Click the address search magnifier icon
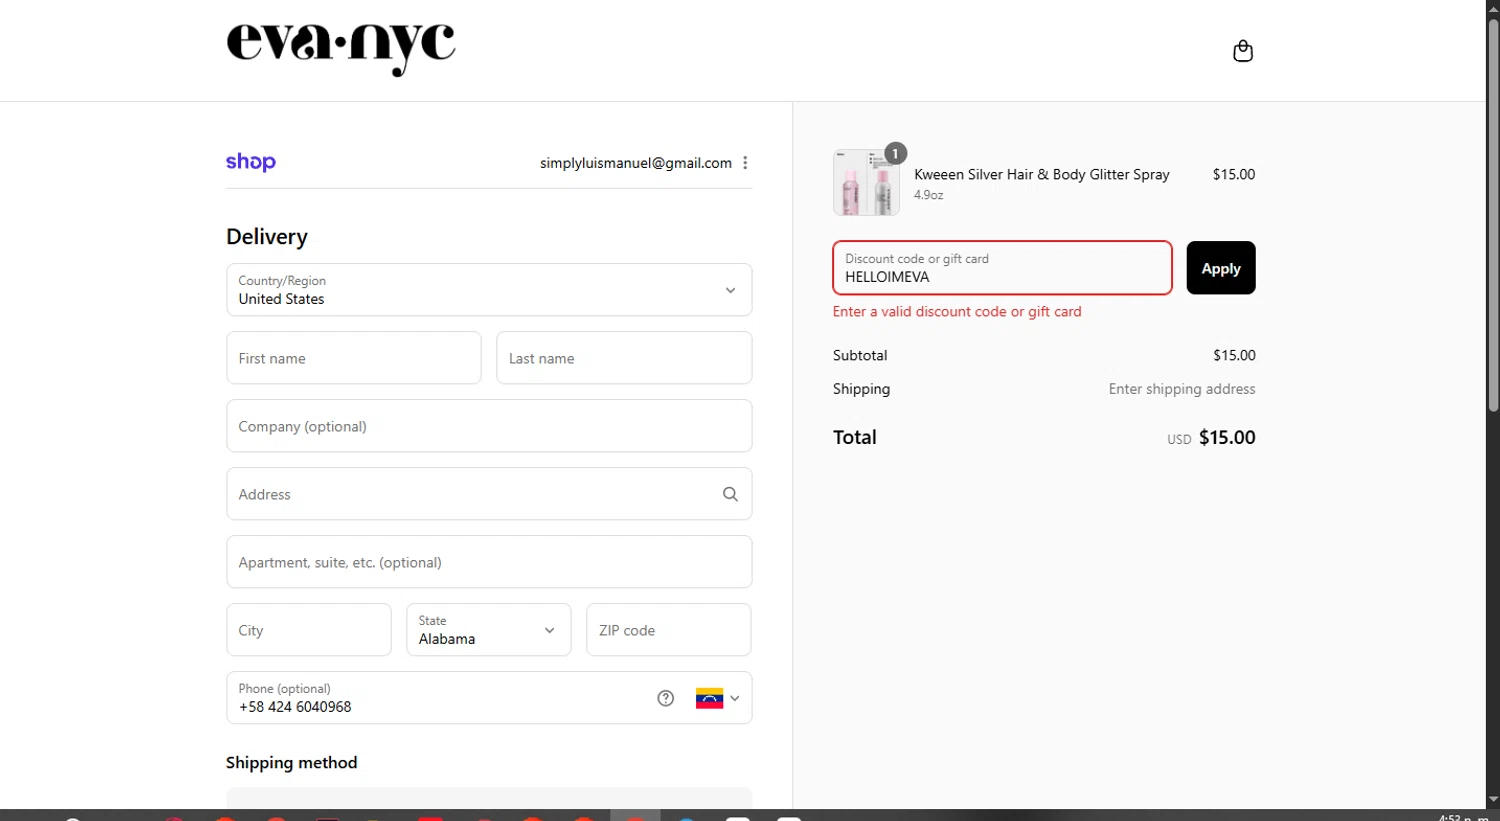 tap(730, 494)
